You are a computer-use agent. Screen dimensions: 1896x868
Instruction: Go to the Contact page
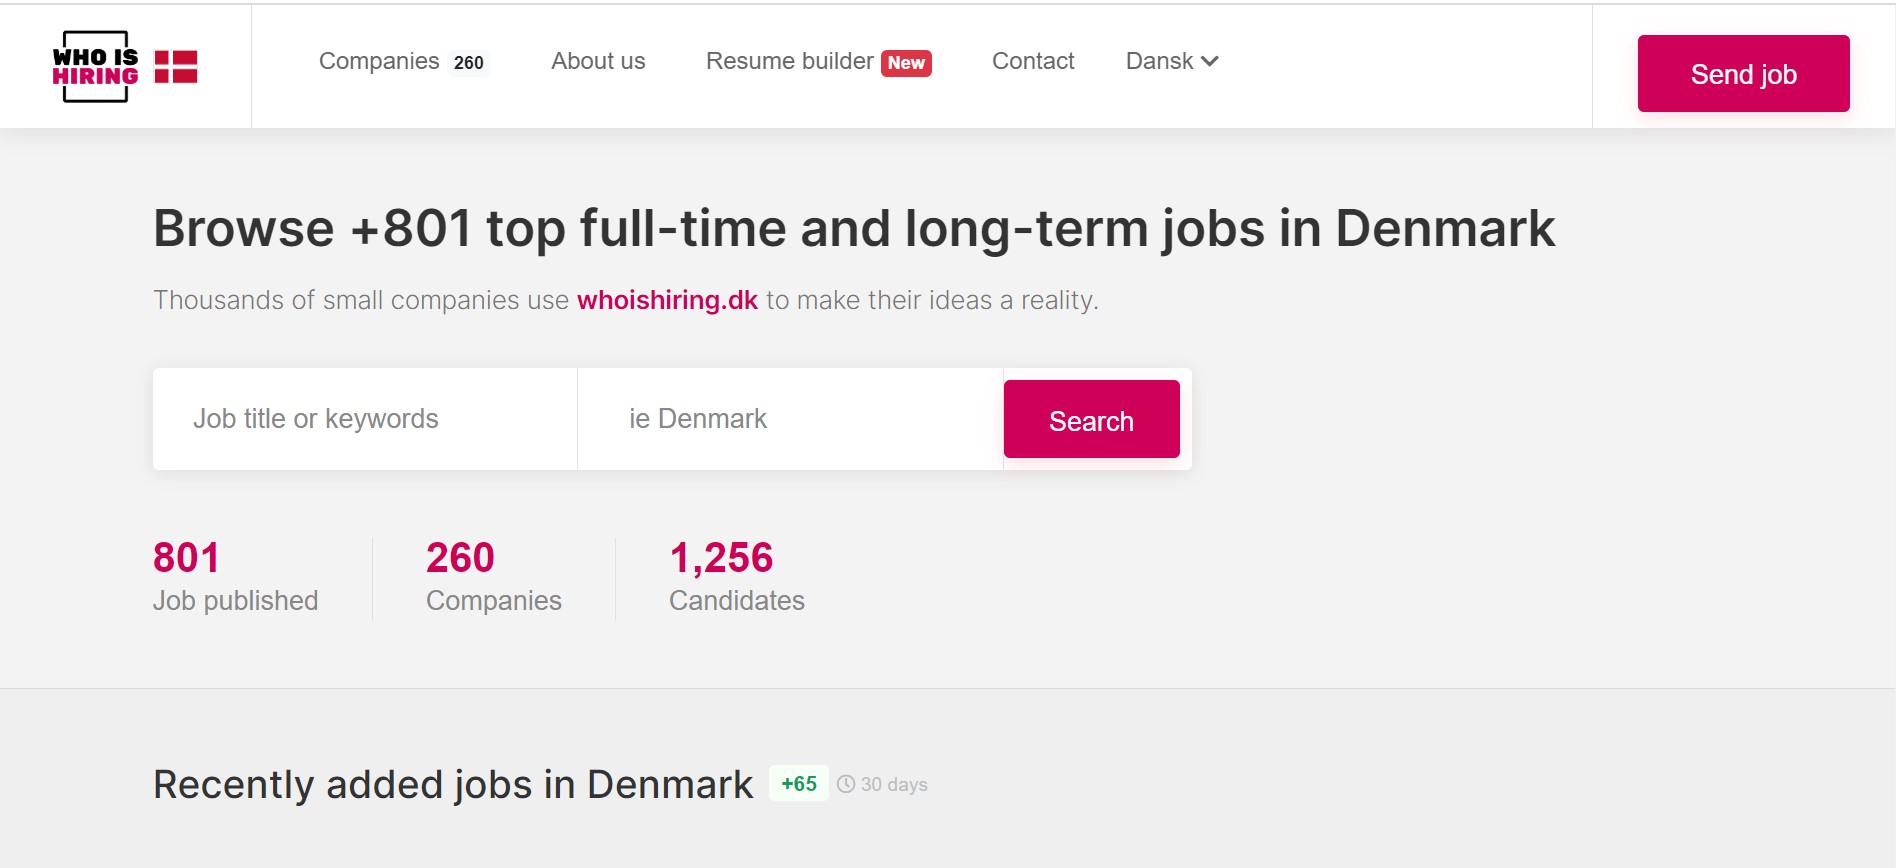click(x=1033, y=61)
